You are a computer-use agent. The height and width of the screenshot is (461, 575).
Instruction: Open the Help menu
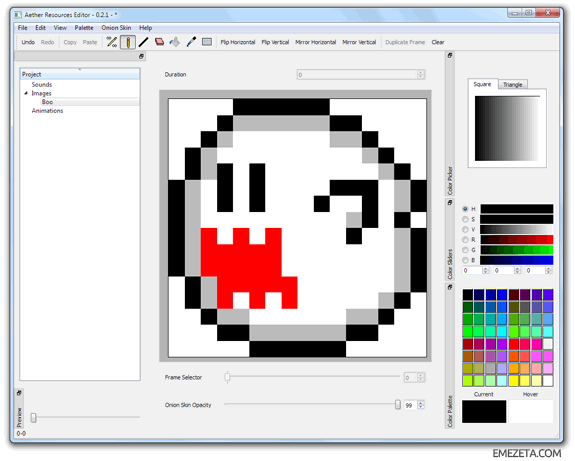(146, 28)
